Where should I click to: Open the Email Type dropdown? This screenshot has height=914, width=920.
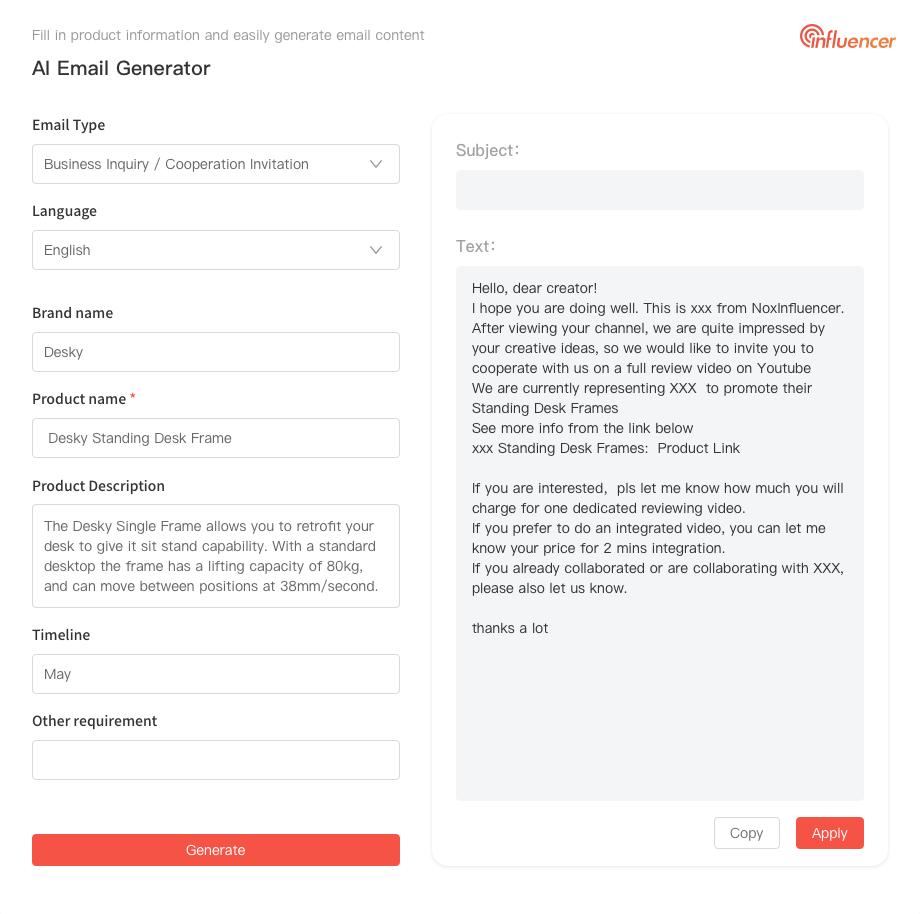tap(200, 164)
